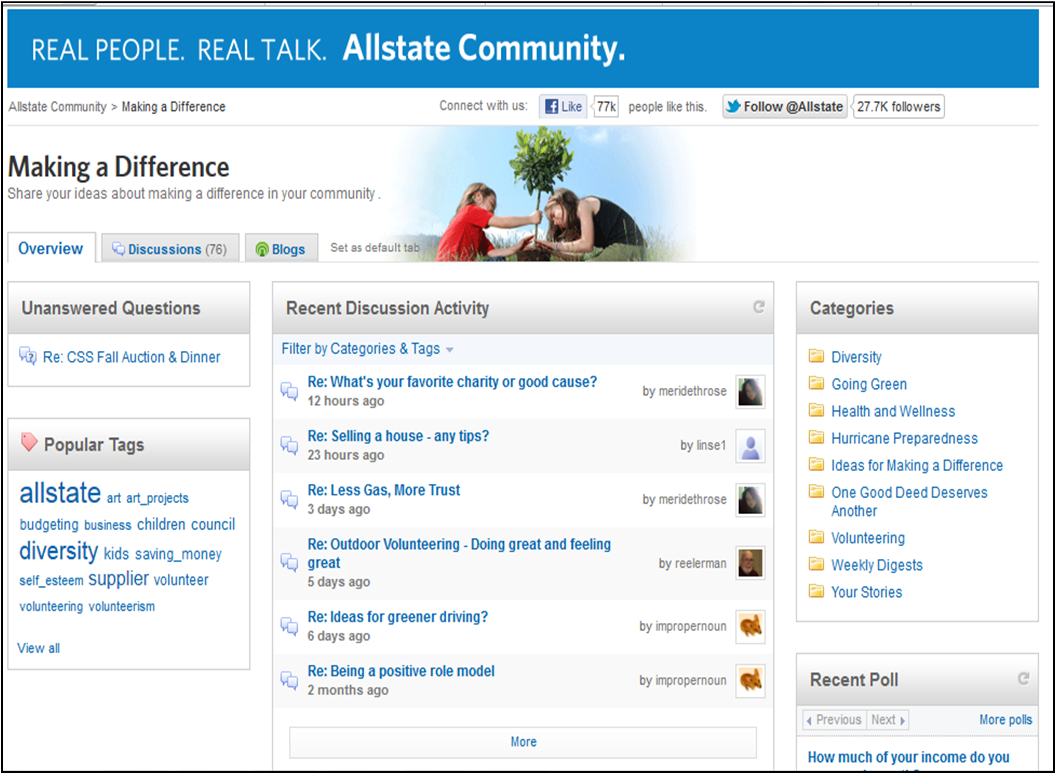The height and width of the screenshot is (774, 1056).
Task: Click the self_esteem tag
Action: 51,580
